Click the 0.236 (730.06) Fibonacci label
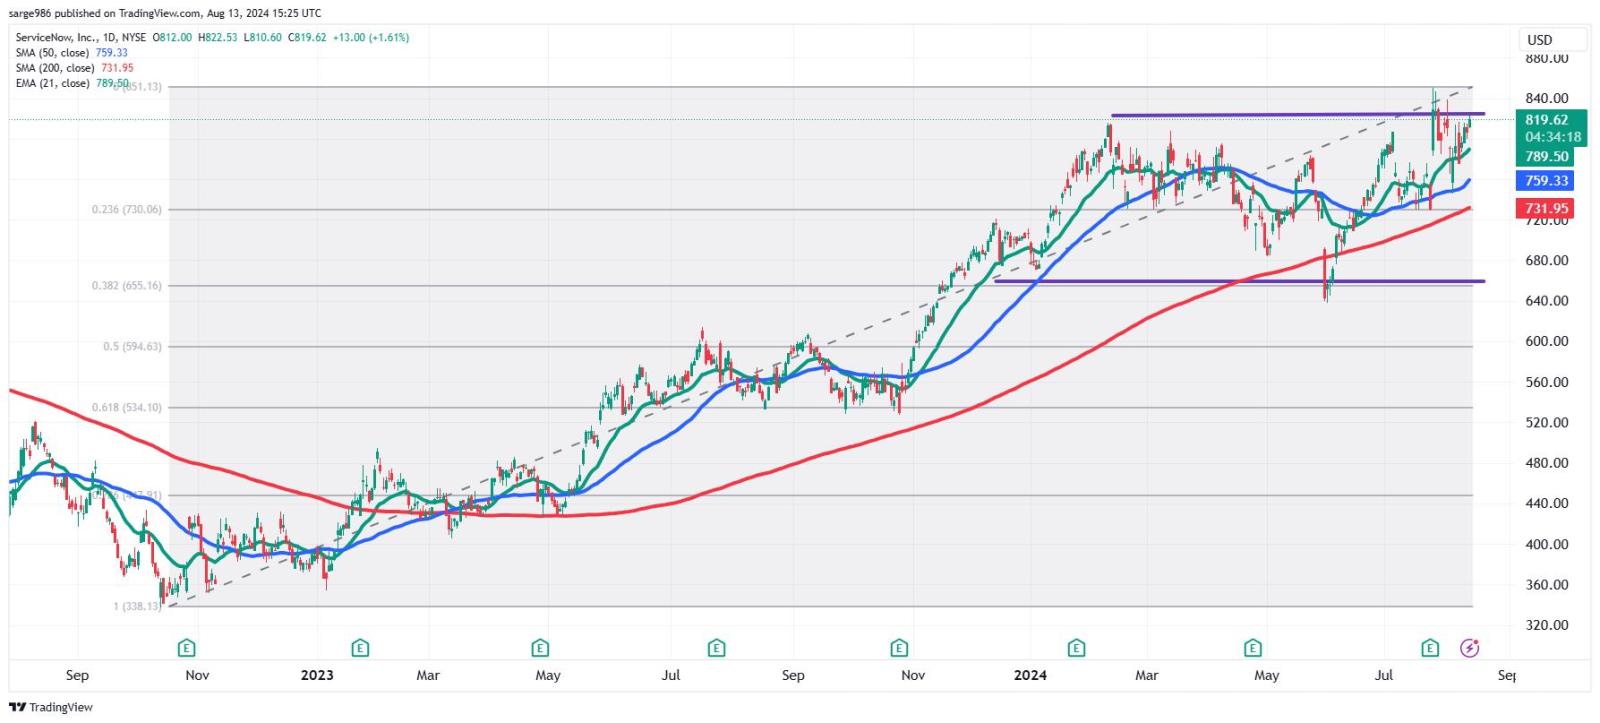 click(126, 210)
